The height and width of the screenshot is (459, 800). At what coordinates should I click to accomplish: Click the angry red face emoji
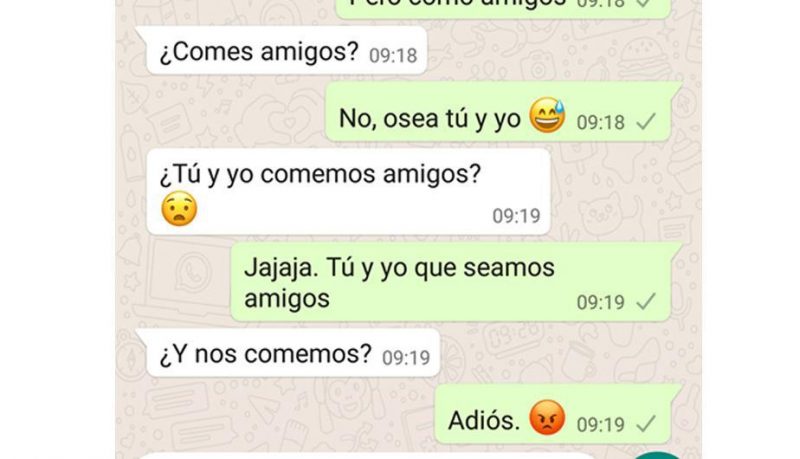[x=547, y=418]
